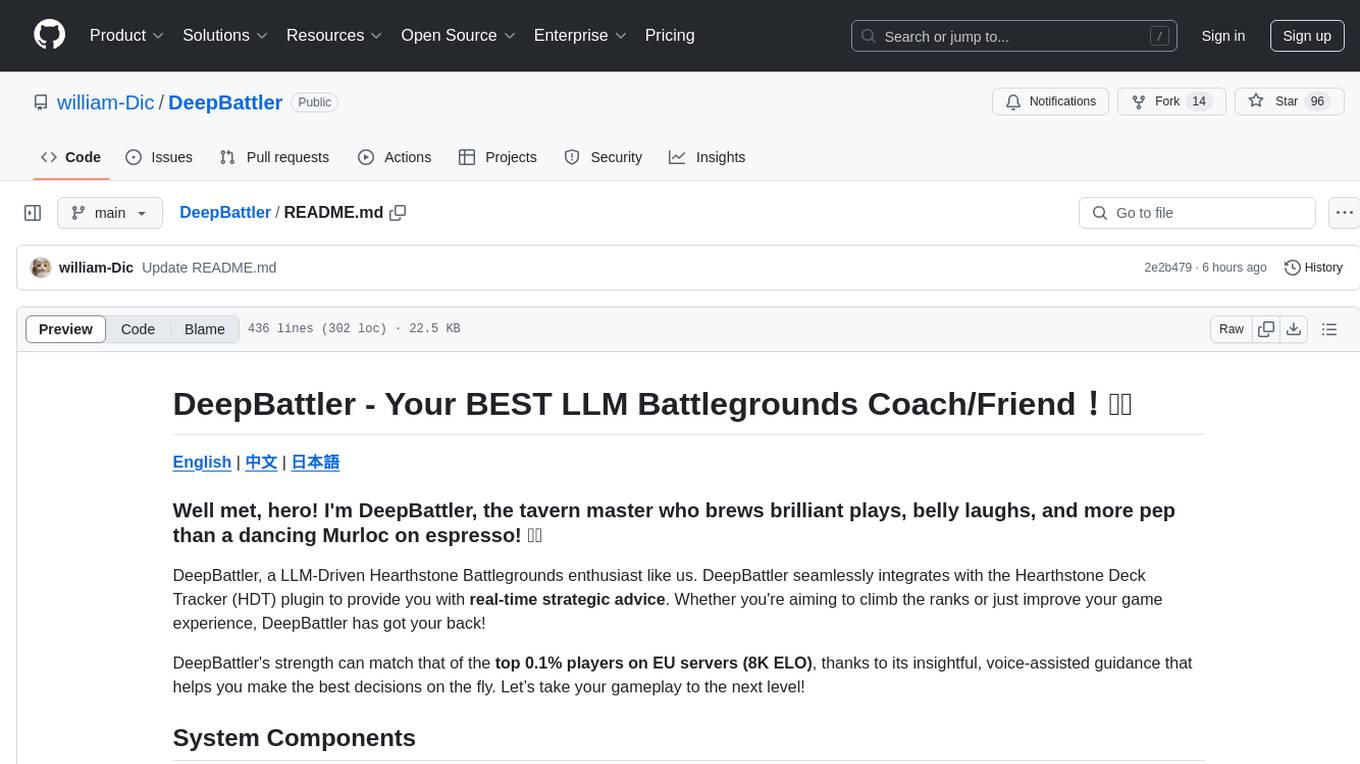Toggle the file tree side panel
The width and height of the screenshot is (1360, 764).
click(x=33, y=213)
